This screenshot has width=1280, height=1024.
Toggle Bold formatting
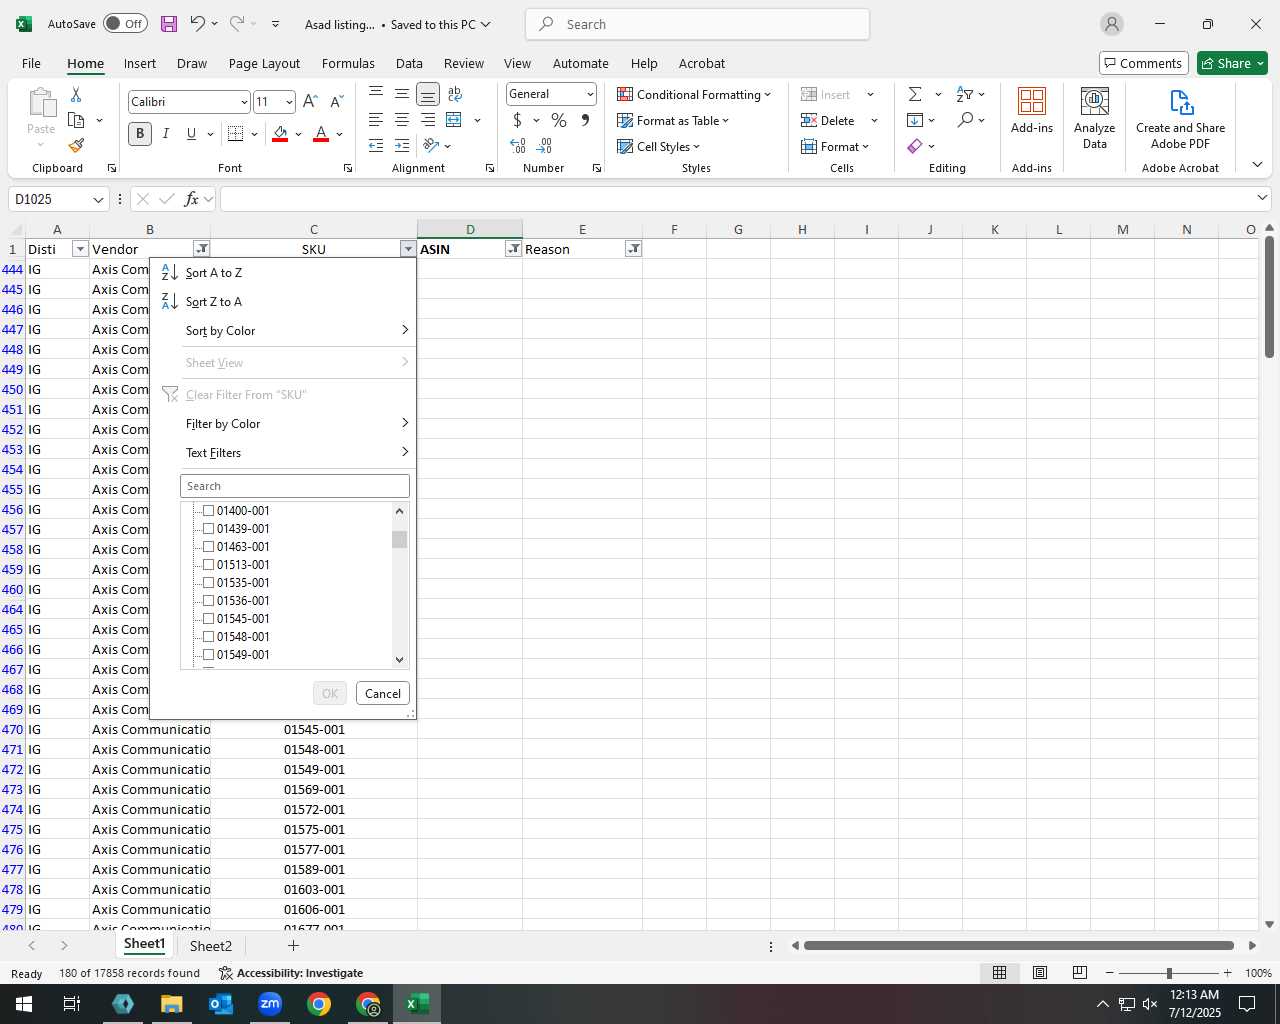(x=140, y=133)
